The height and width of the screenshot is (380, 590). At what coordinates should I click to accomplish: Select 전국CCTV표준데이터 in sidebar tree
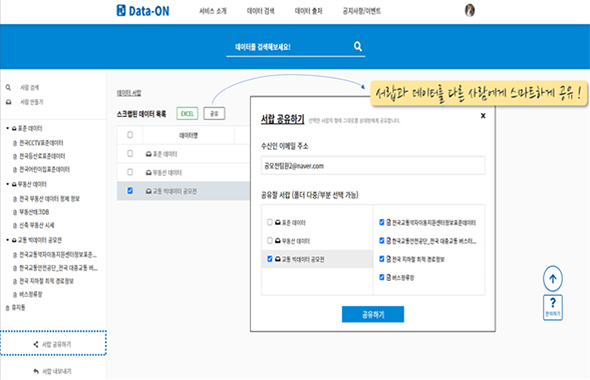pos(41,143)
